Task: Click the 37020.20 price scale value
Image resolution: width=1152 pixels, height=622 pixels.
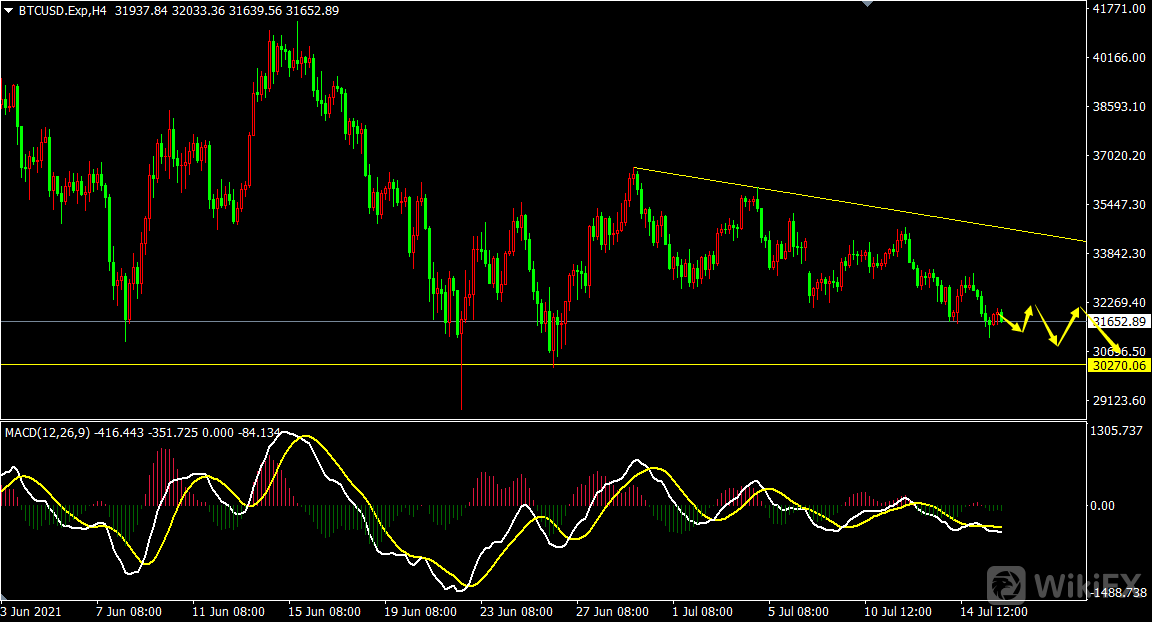Action: click(x=1119, y=156)
